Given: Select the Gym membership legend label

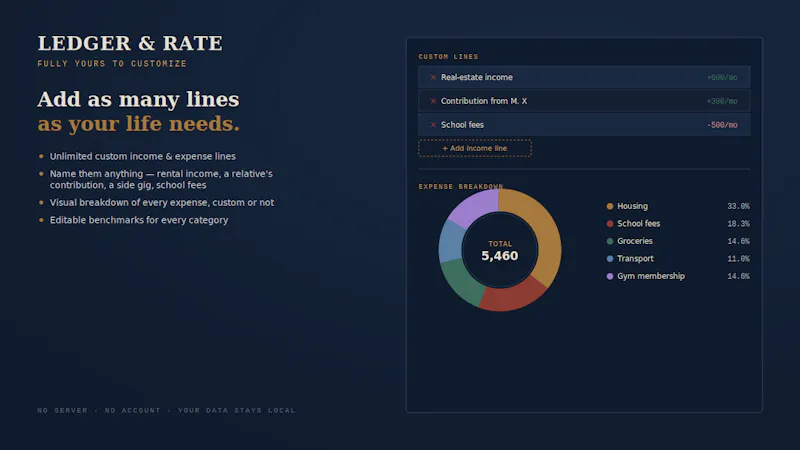Looking at the screenshot, I should click(x=651, y=276).
